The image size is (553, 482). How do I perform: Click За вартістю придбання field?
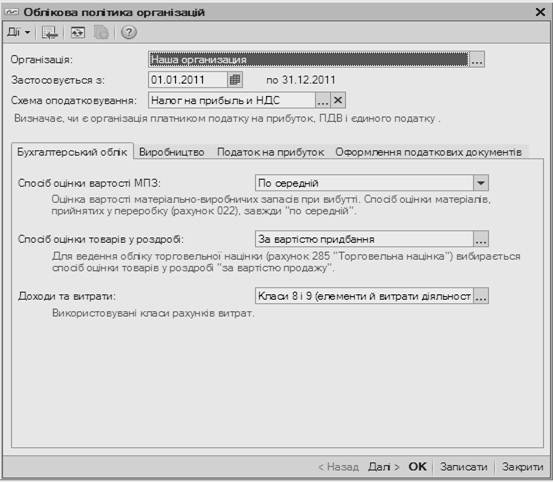pos(364,239)
